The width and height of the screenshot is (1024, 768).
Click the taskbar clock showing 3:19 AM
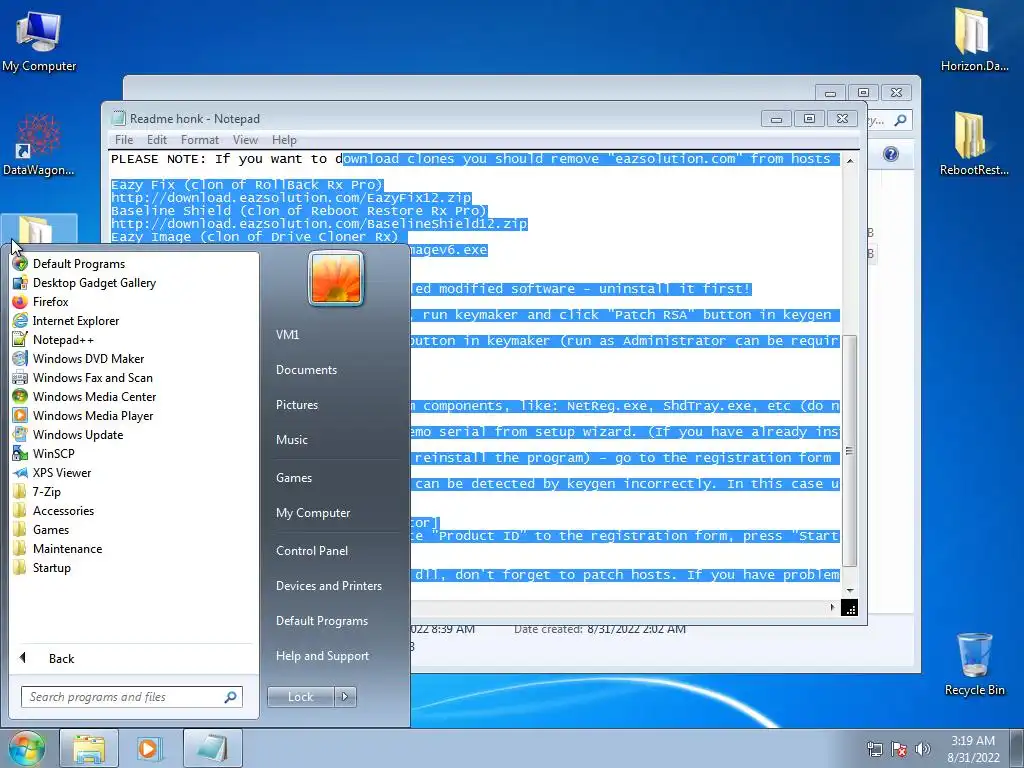pyautogui.click(x=973, y=749)
